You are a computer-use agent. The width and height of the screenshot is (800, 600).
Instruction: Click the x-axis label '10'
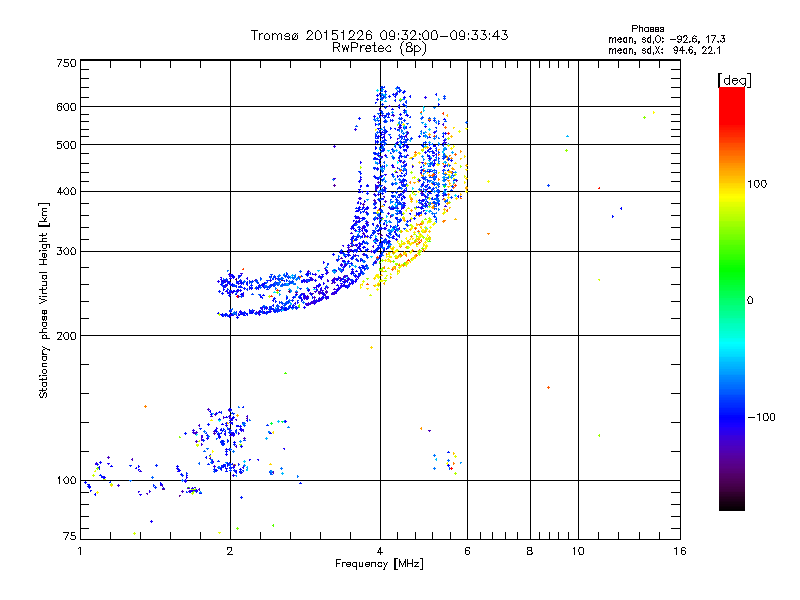pyautogui.click(x=578, y=551)
